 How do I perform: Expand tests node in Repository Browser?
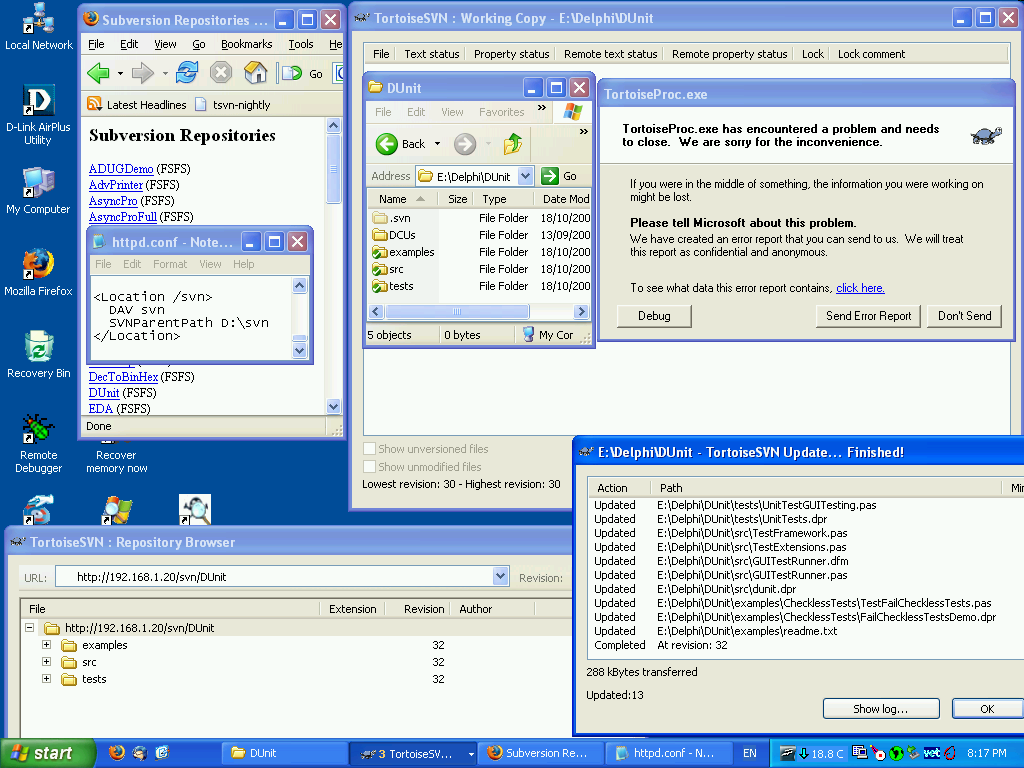(46, 678)
